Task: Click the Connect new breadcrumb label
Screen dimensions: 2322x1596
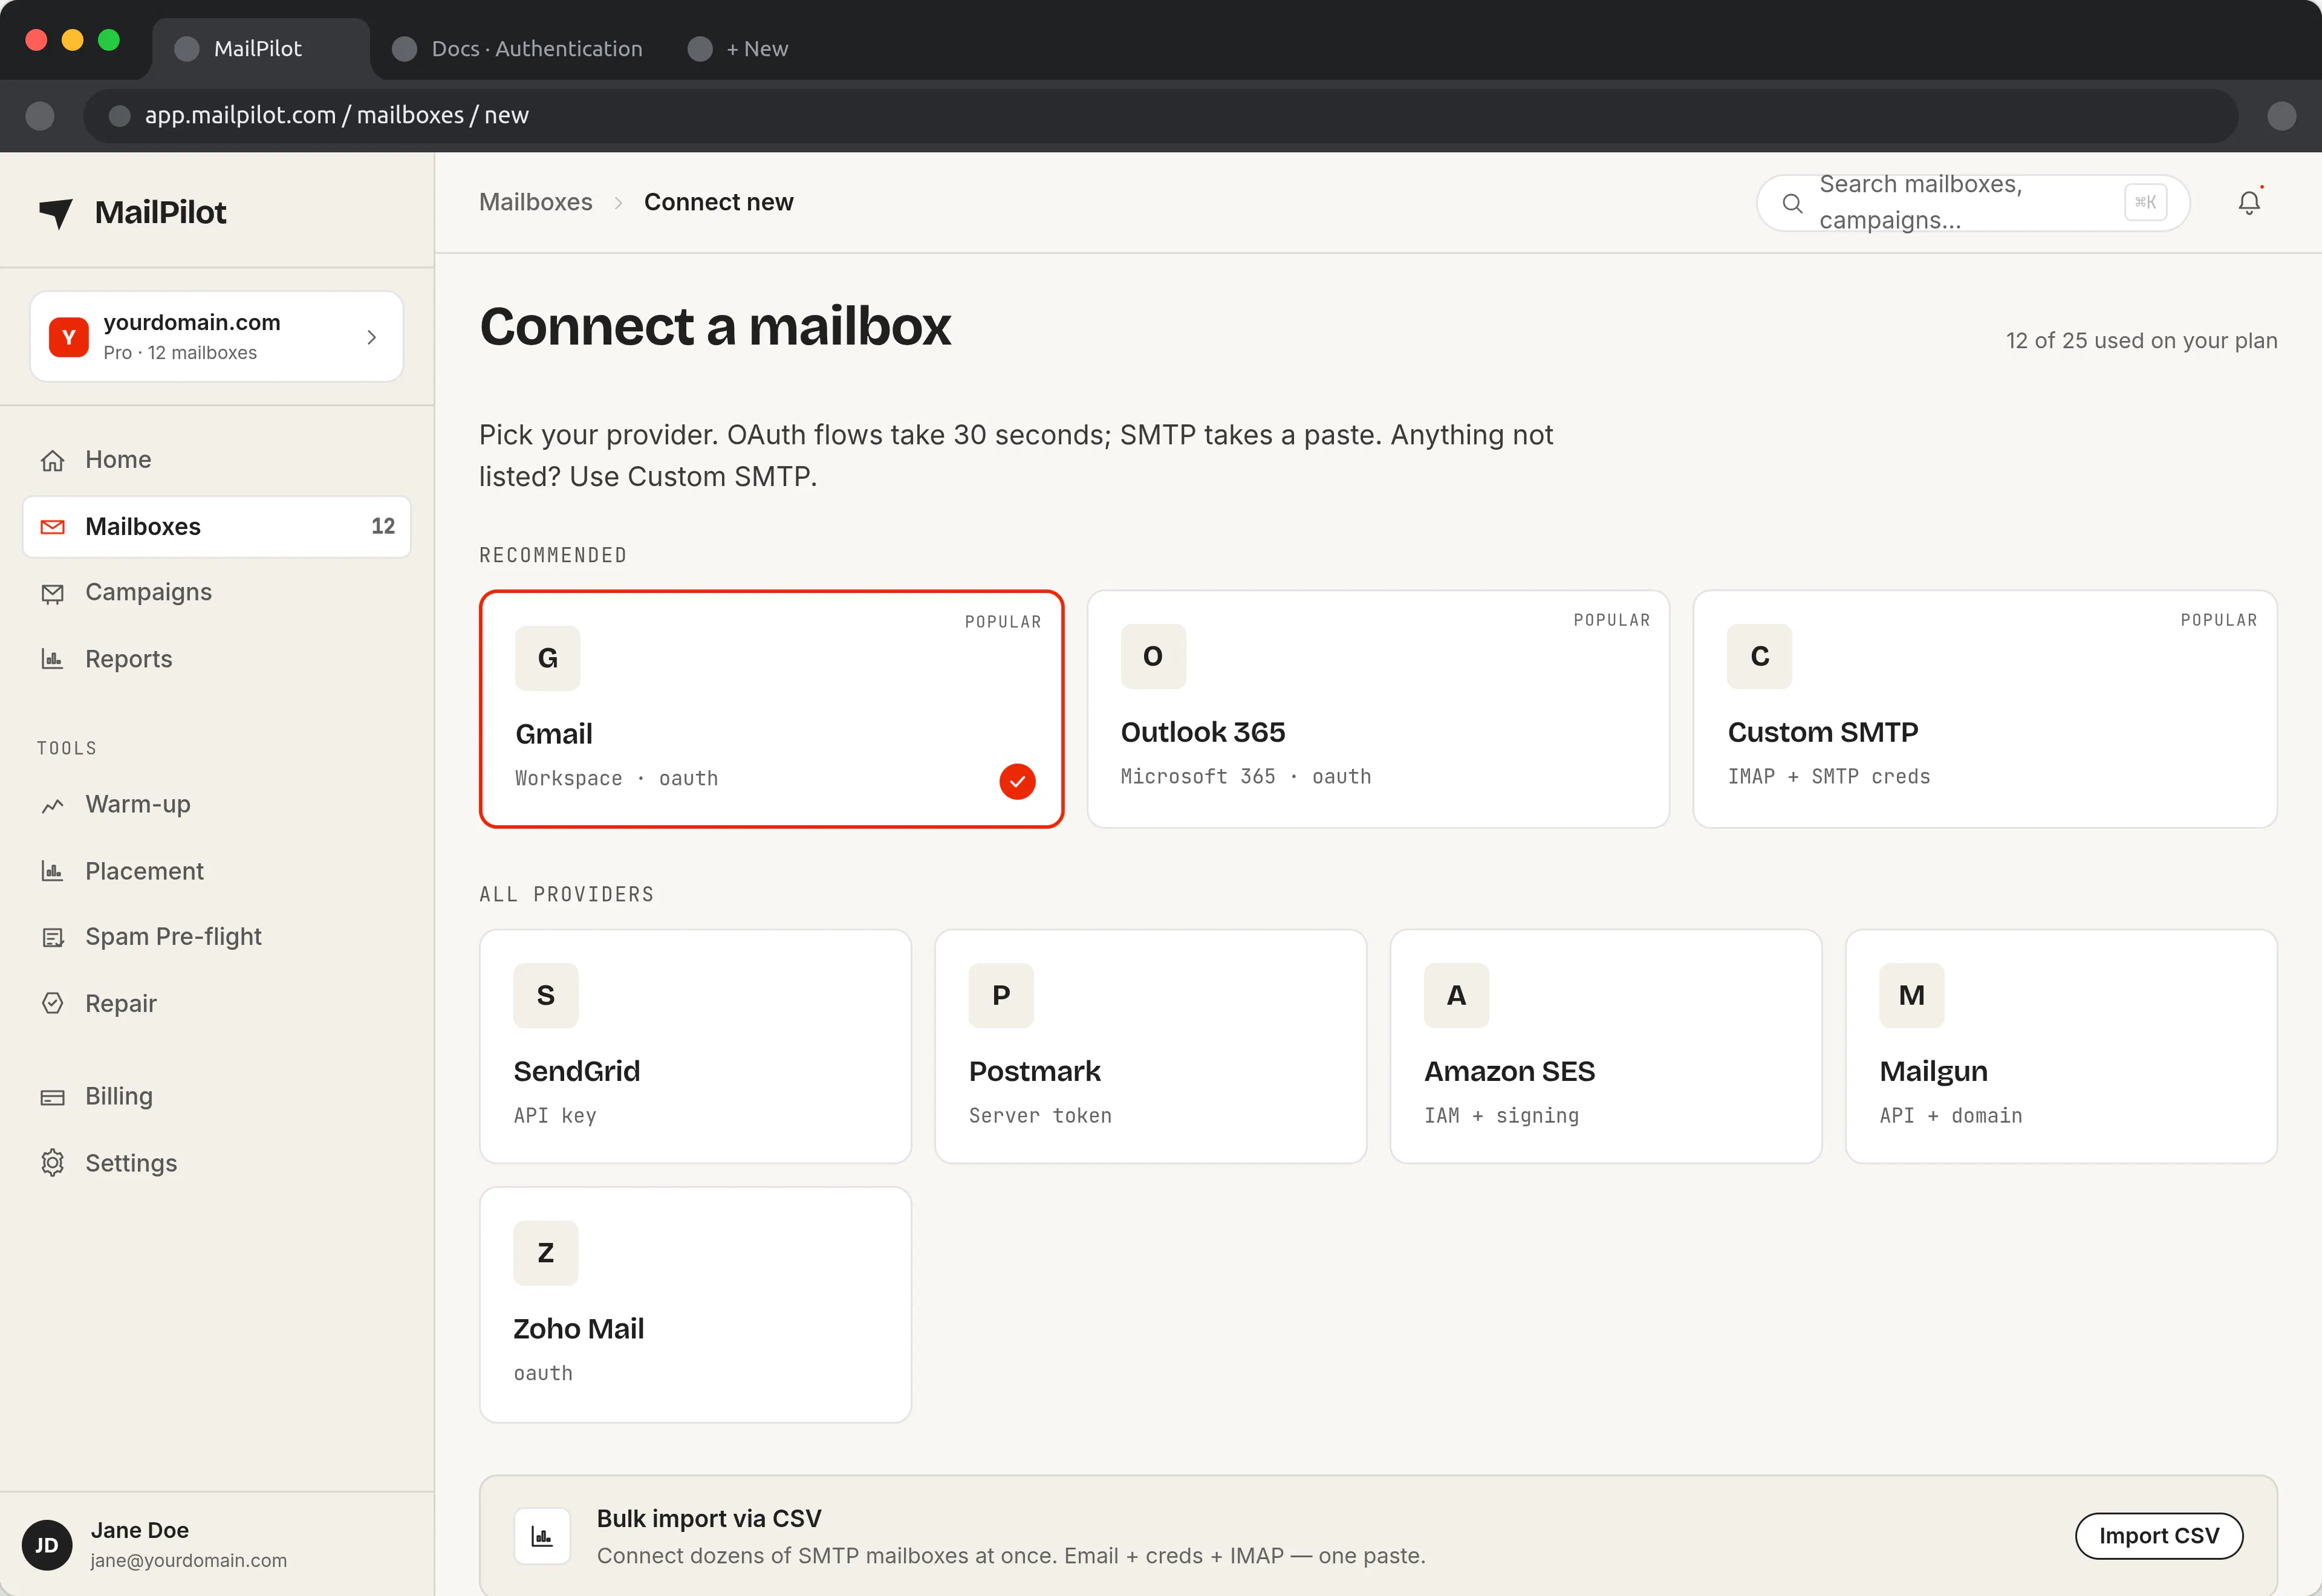Action: tap(718, 202)
